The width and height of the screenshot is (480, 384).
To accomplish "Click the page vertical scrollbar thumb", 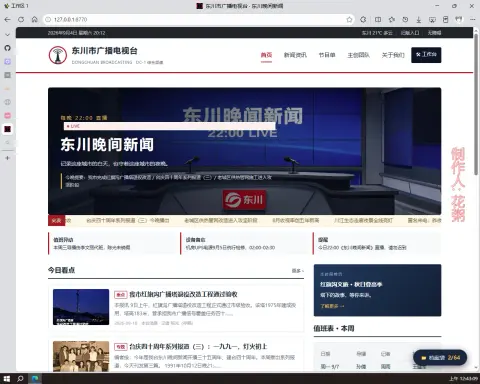I will click(x=476, y=103).
